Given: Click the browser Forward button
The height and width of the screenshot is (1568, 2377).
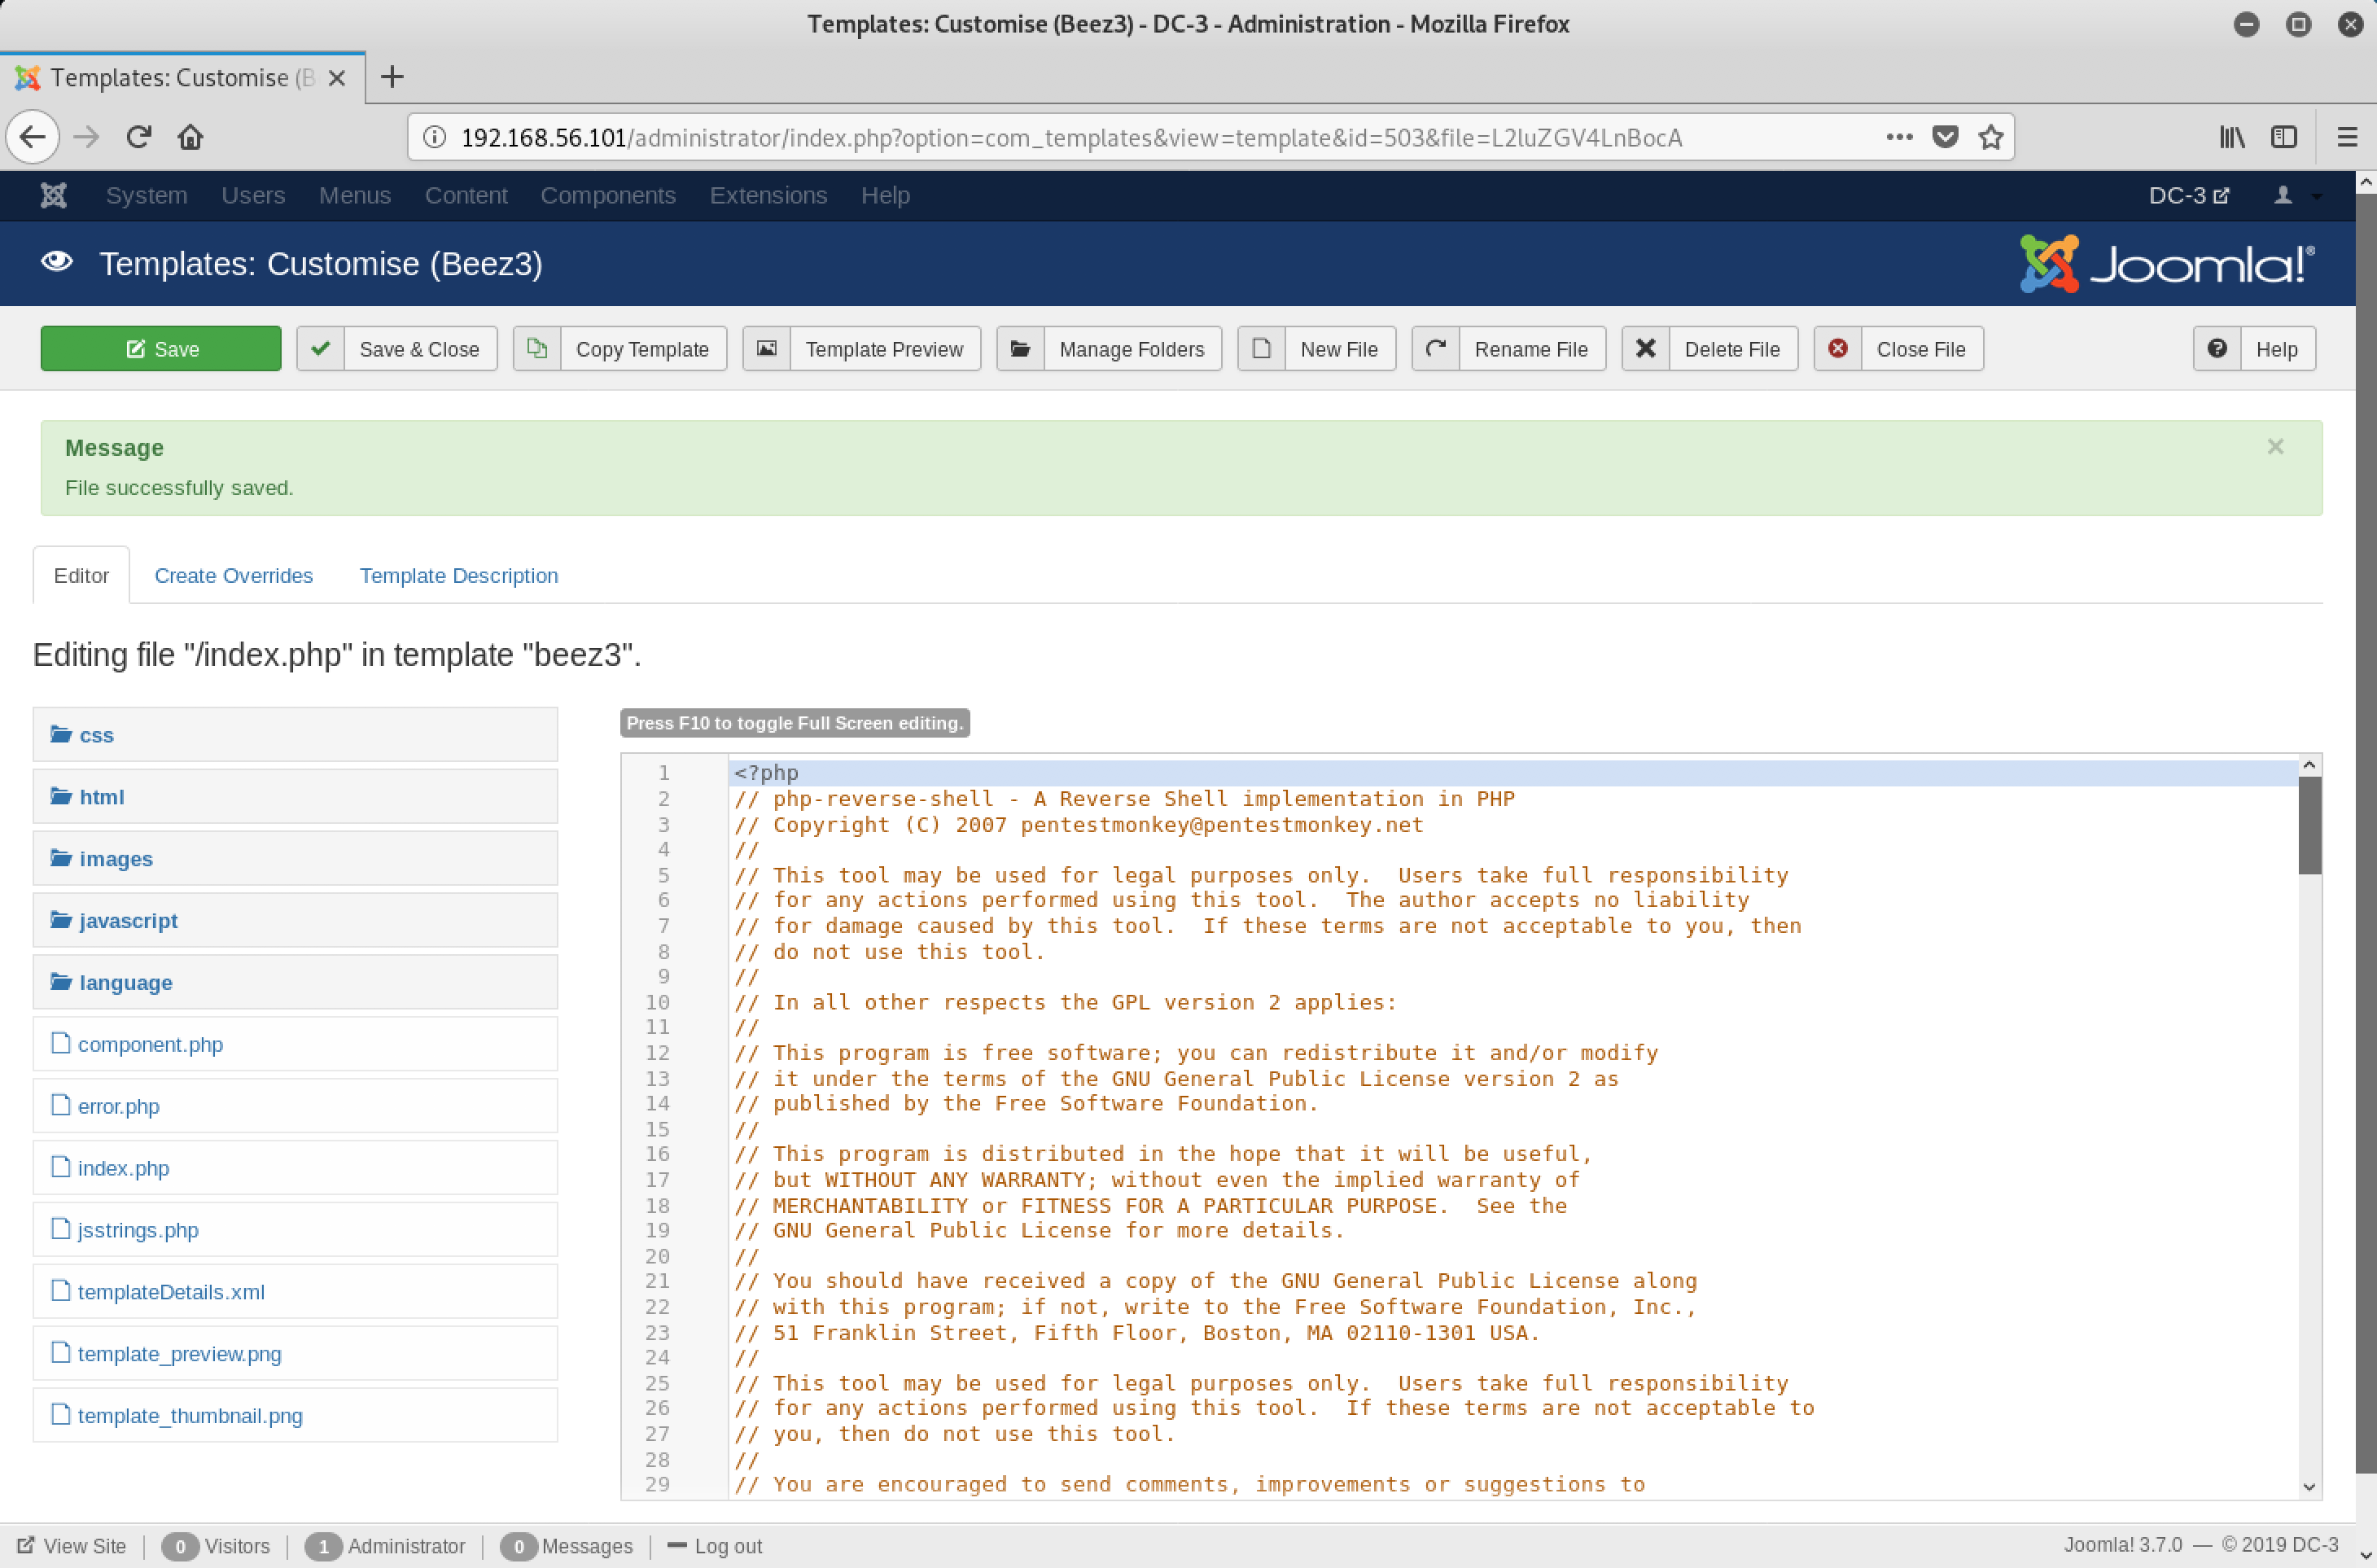Looking at the screenshot, I should (x=87, y=137).
